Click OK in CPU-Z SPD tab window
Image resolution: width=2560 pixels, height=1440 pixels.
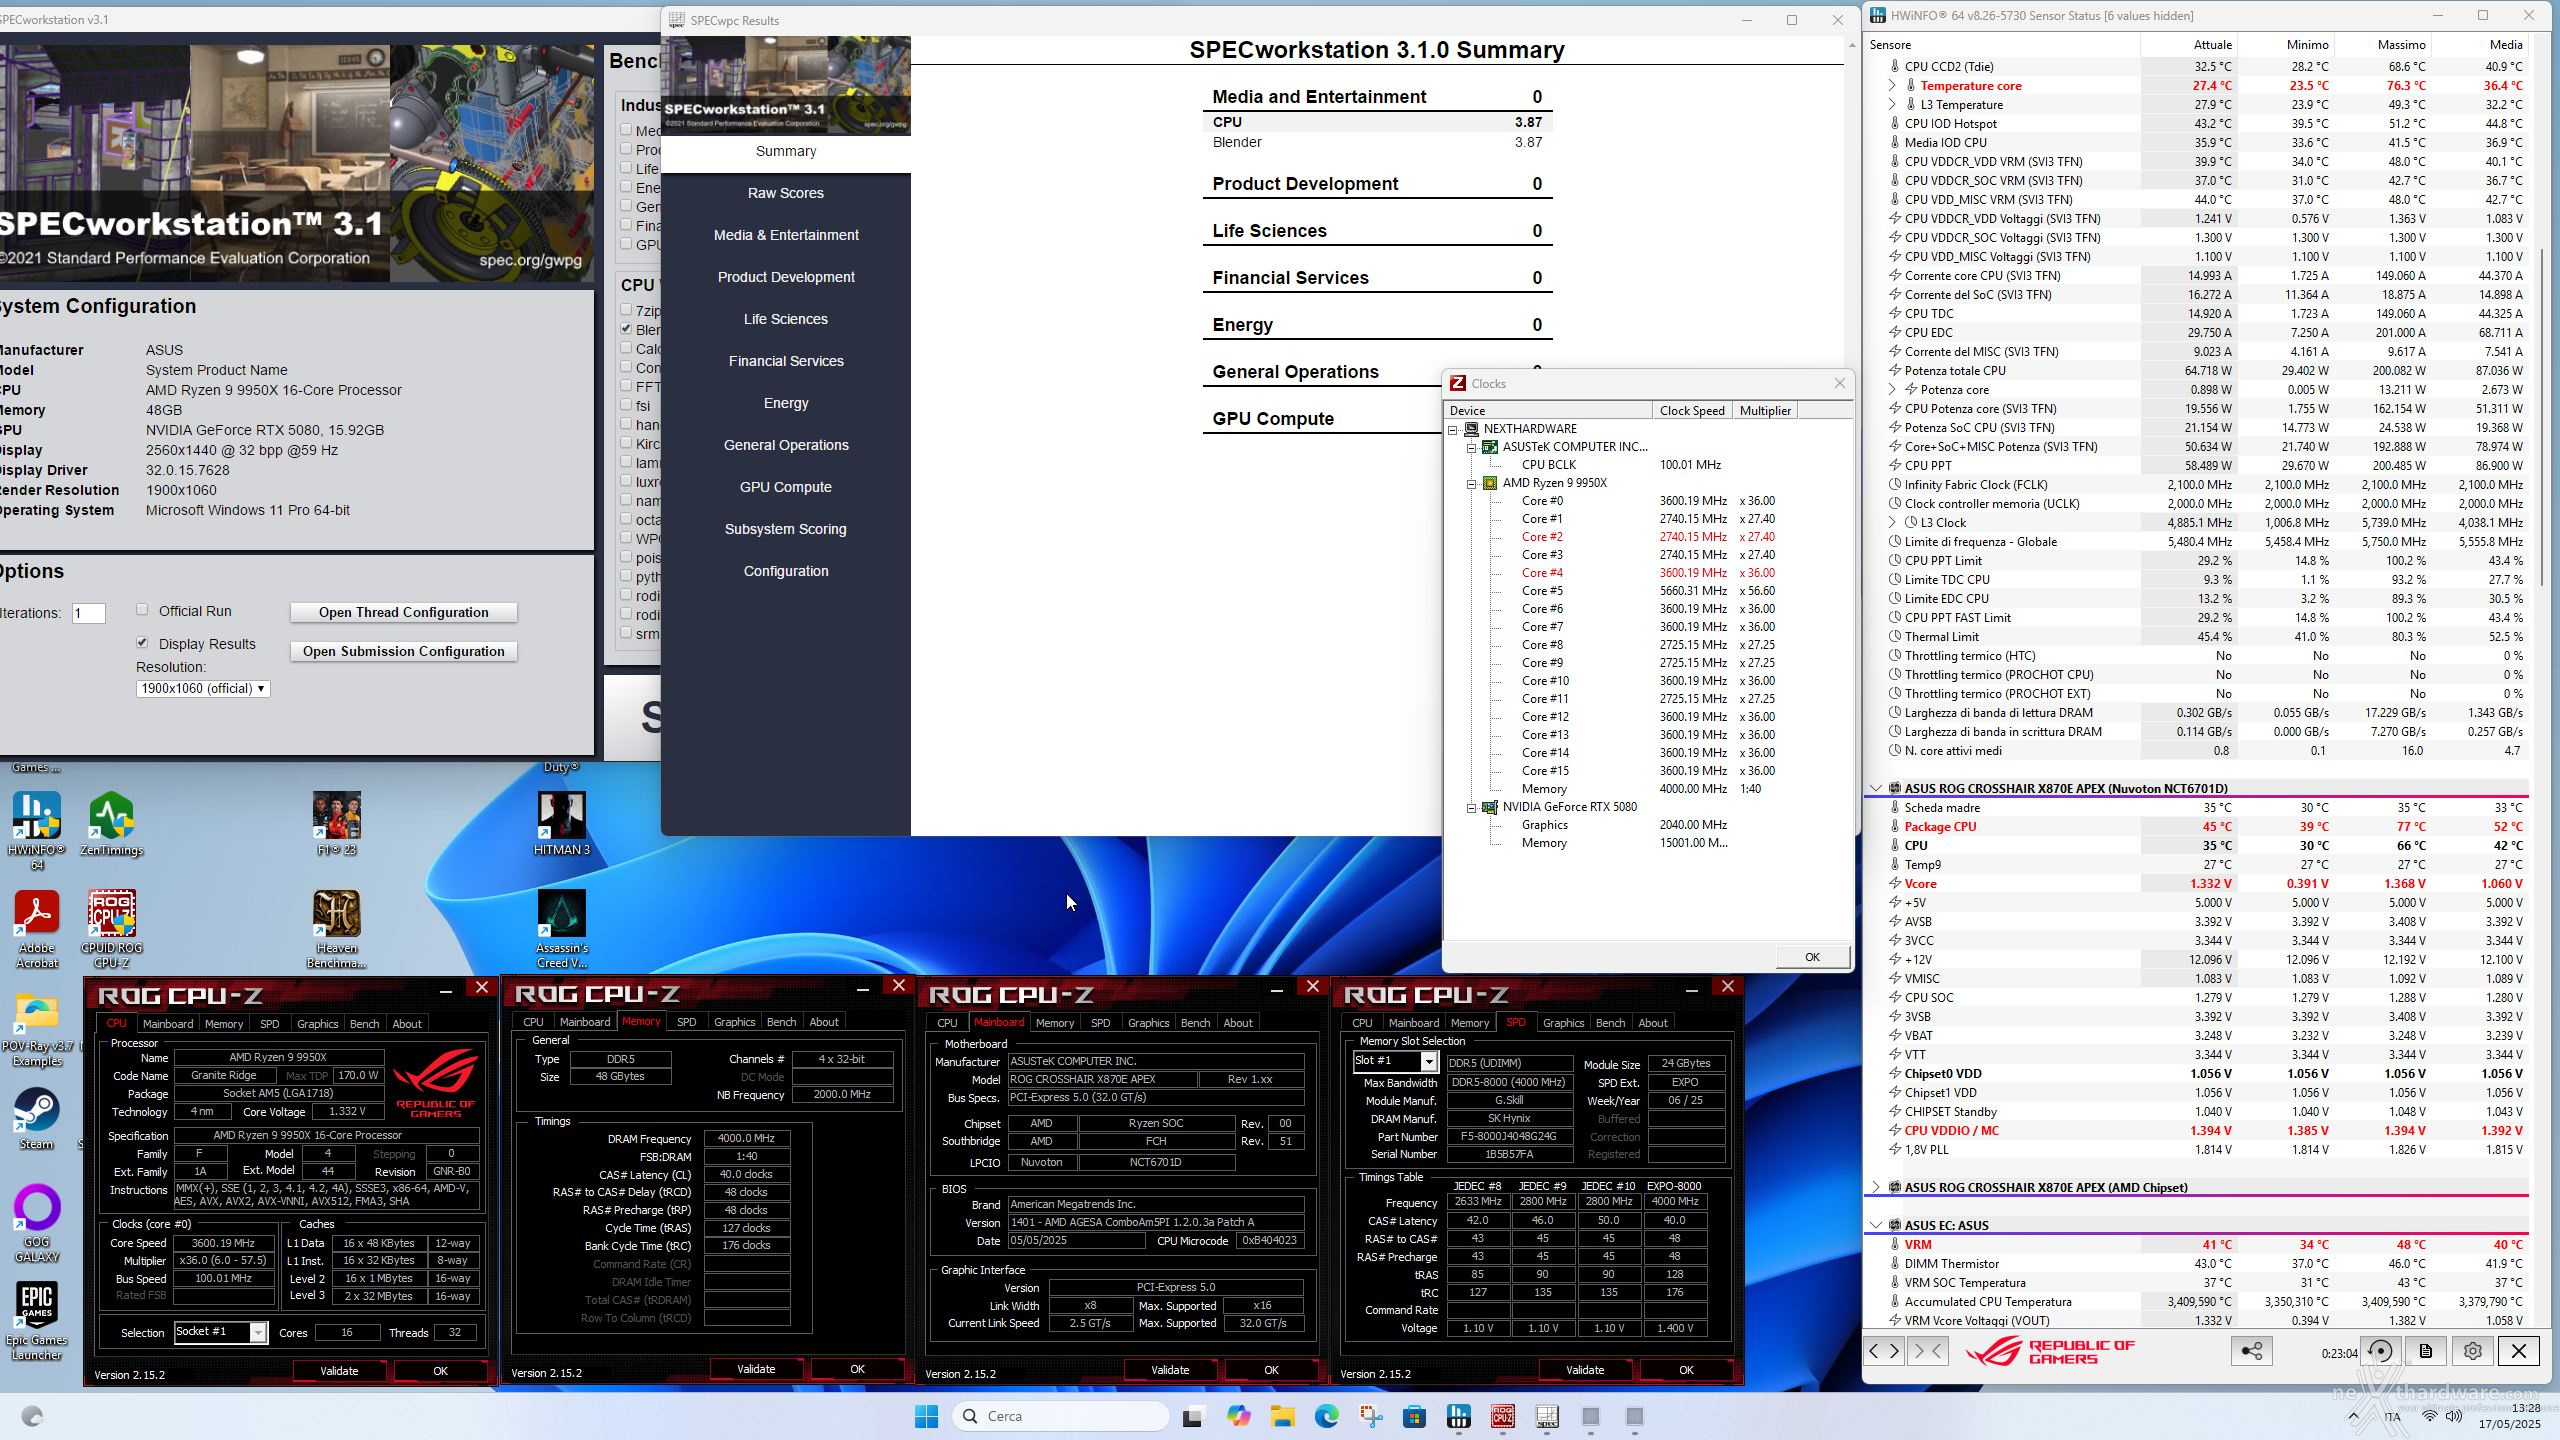1686,1370
